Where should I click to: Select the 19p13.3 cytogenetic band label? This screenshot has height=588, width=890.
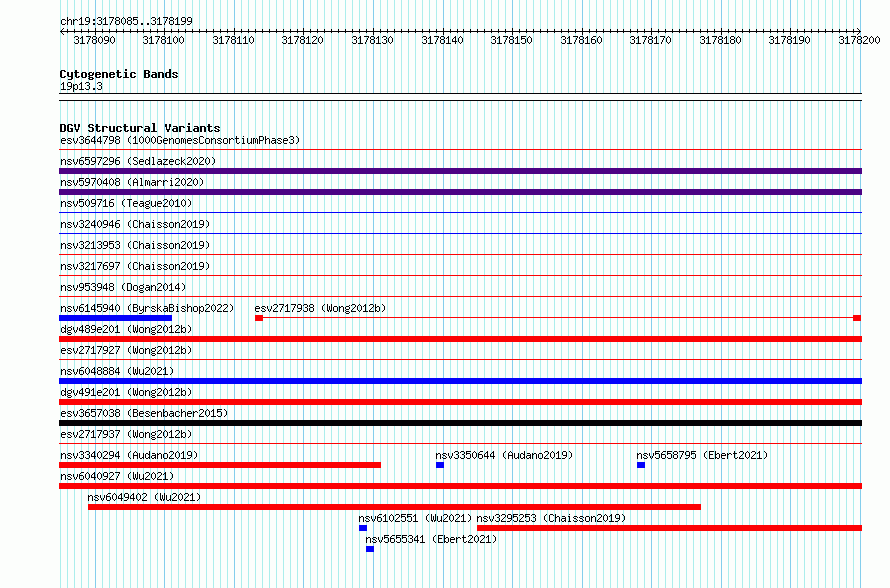click(81, 86)
